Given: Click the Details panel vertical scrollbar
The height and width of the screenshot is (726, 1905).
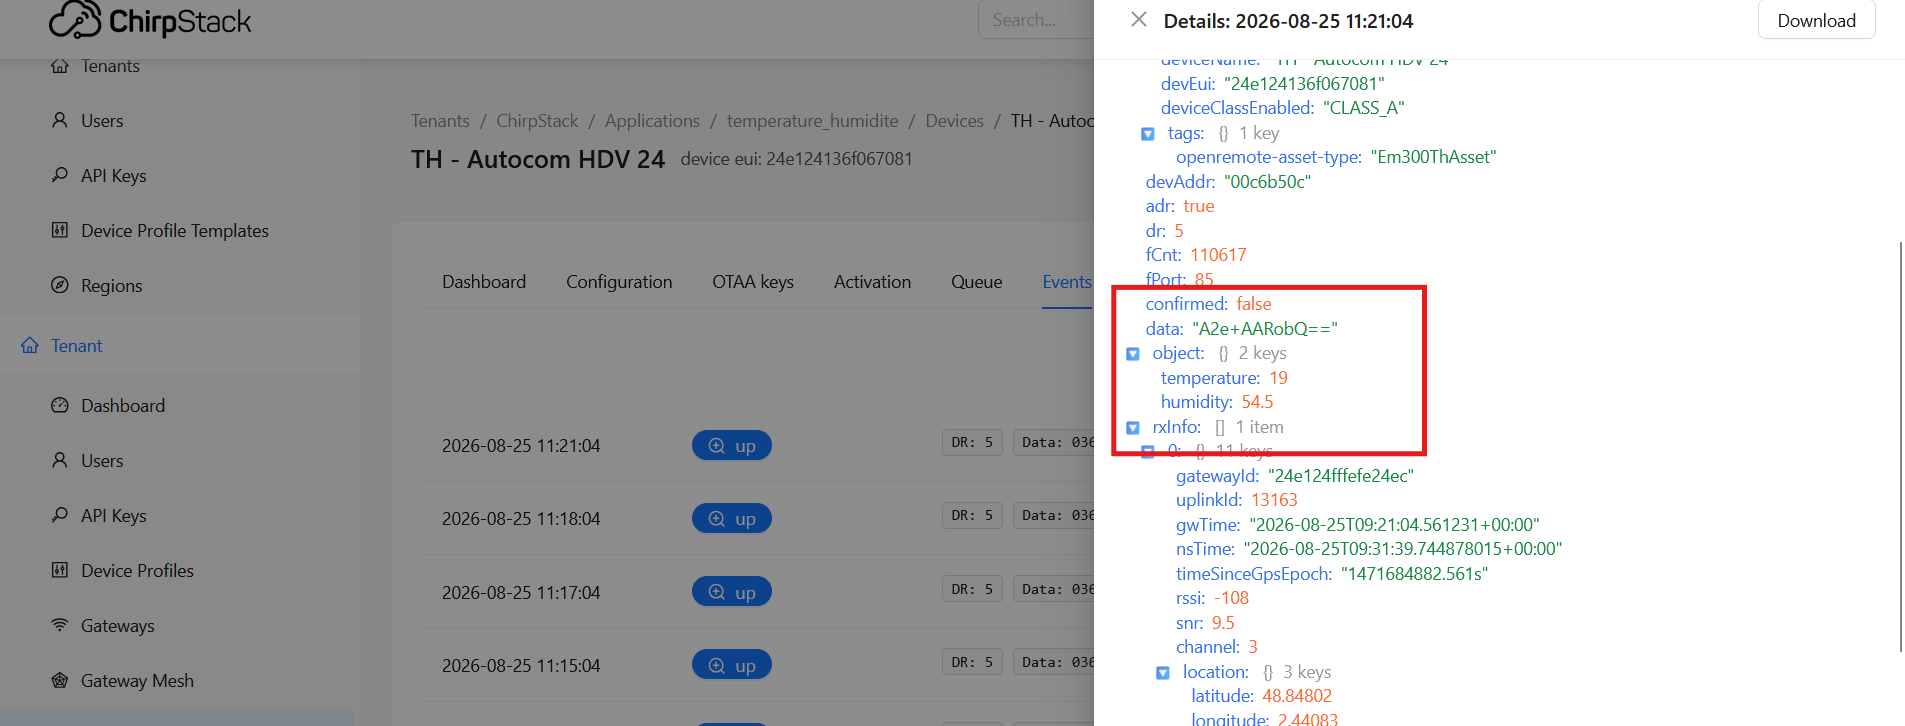Looking at the screenshot, I should [x=1900, y=446].
